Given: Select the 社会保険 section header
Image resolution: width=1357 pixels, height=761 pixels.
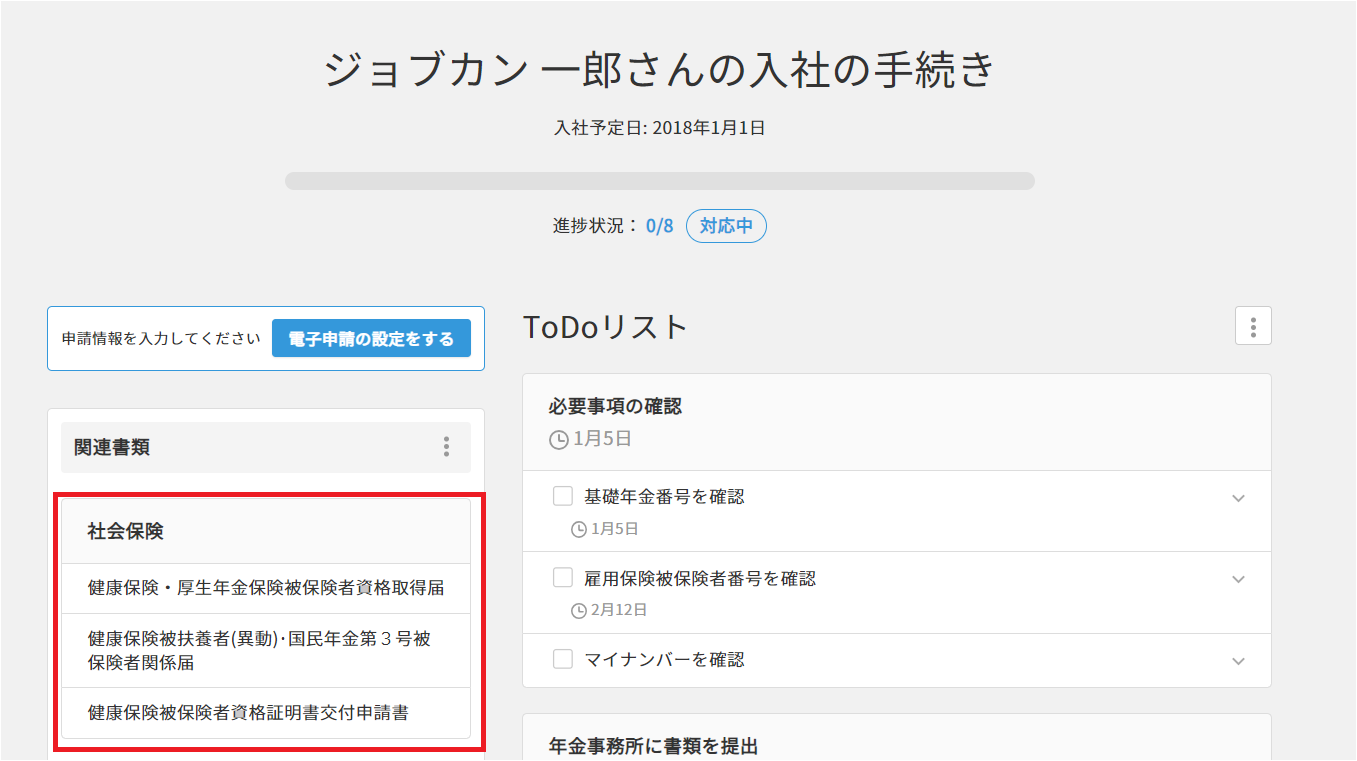Looking at the screenshot, I should [x=126, y=532].
